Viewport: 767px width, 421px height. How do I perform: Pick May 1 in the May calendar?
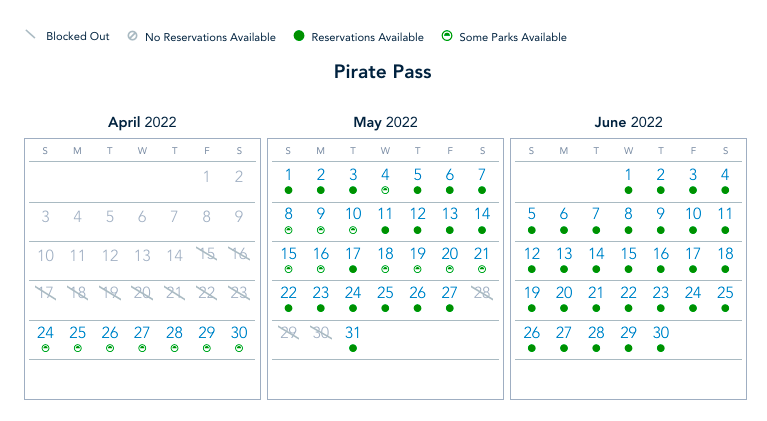coord(288,175)
